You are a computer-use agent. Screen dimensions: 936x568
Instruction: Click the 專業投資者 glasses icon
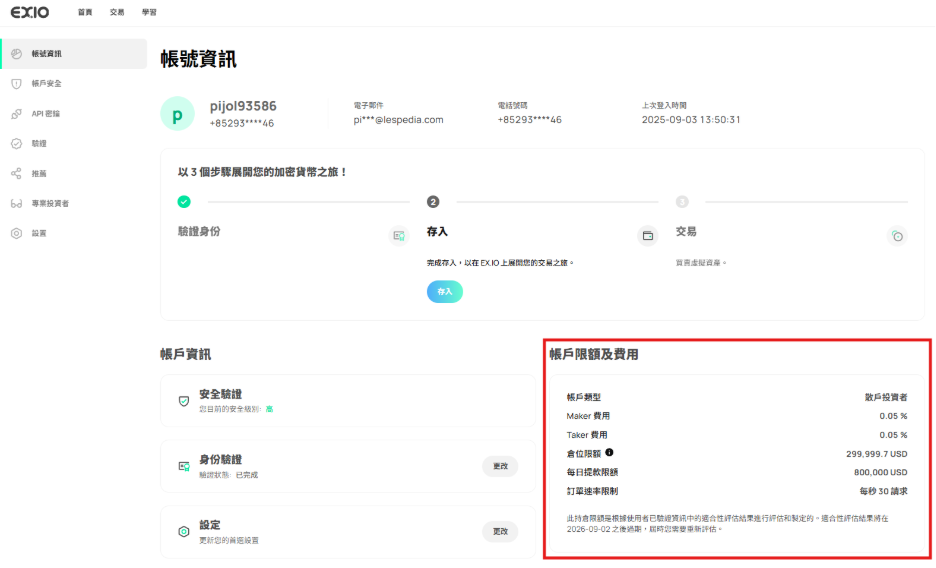click(x=16, y=203)
